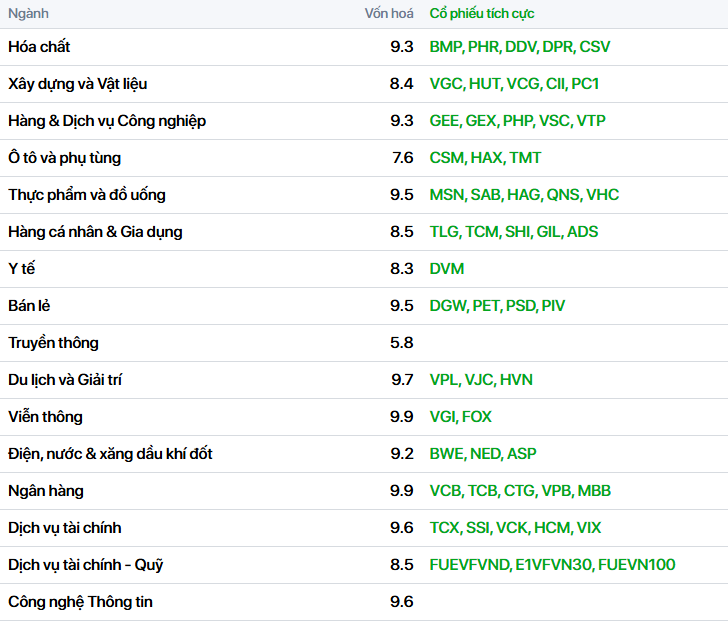Viewport: 728px width, 622px height.
Task: Click the E1VFVN30 fund ticker
Action: pos(554,565)
